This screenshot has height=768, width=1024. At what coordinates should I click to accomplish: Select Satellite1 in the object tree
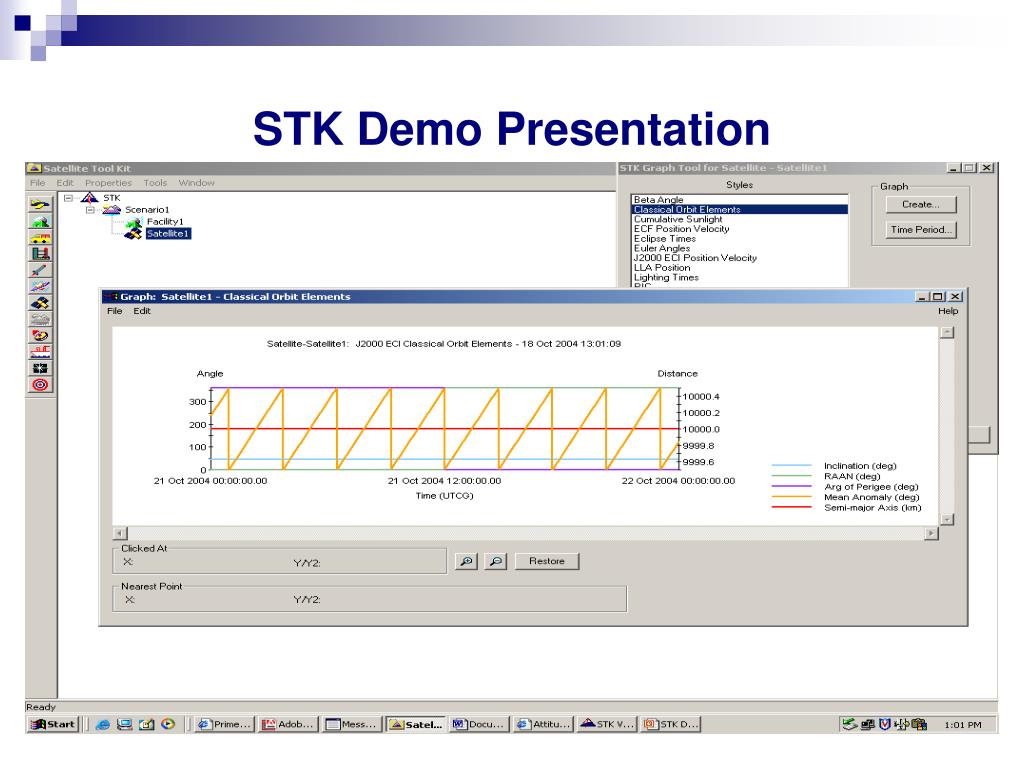168,234
